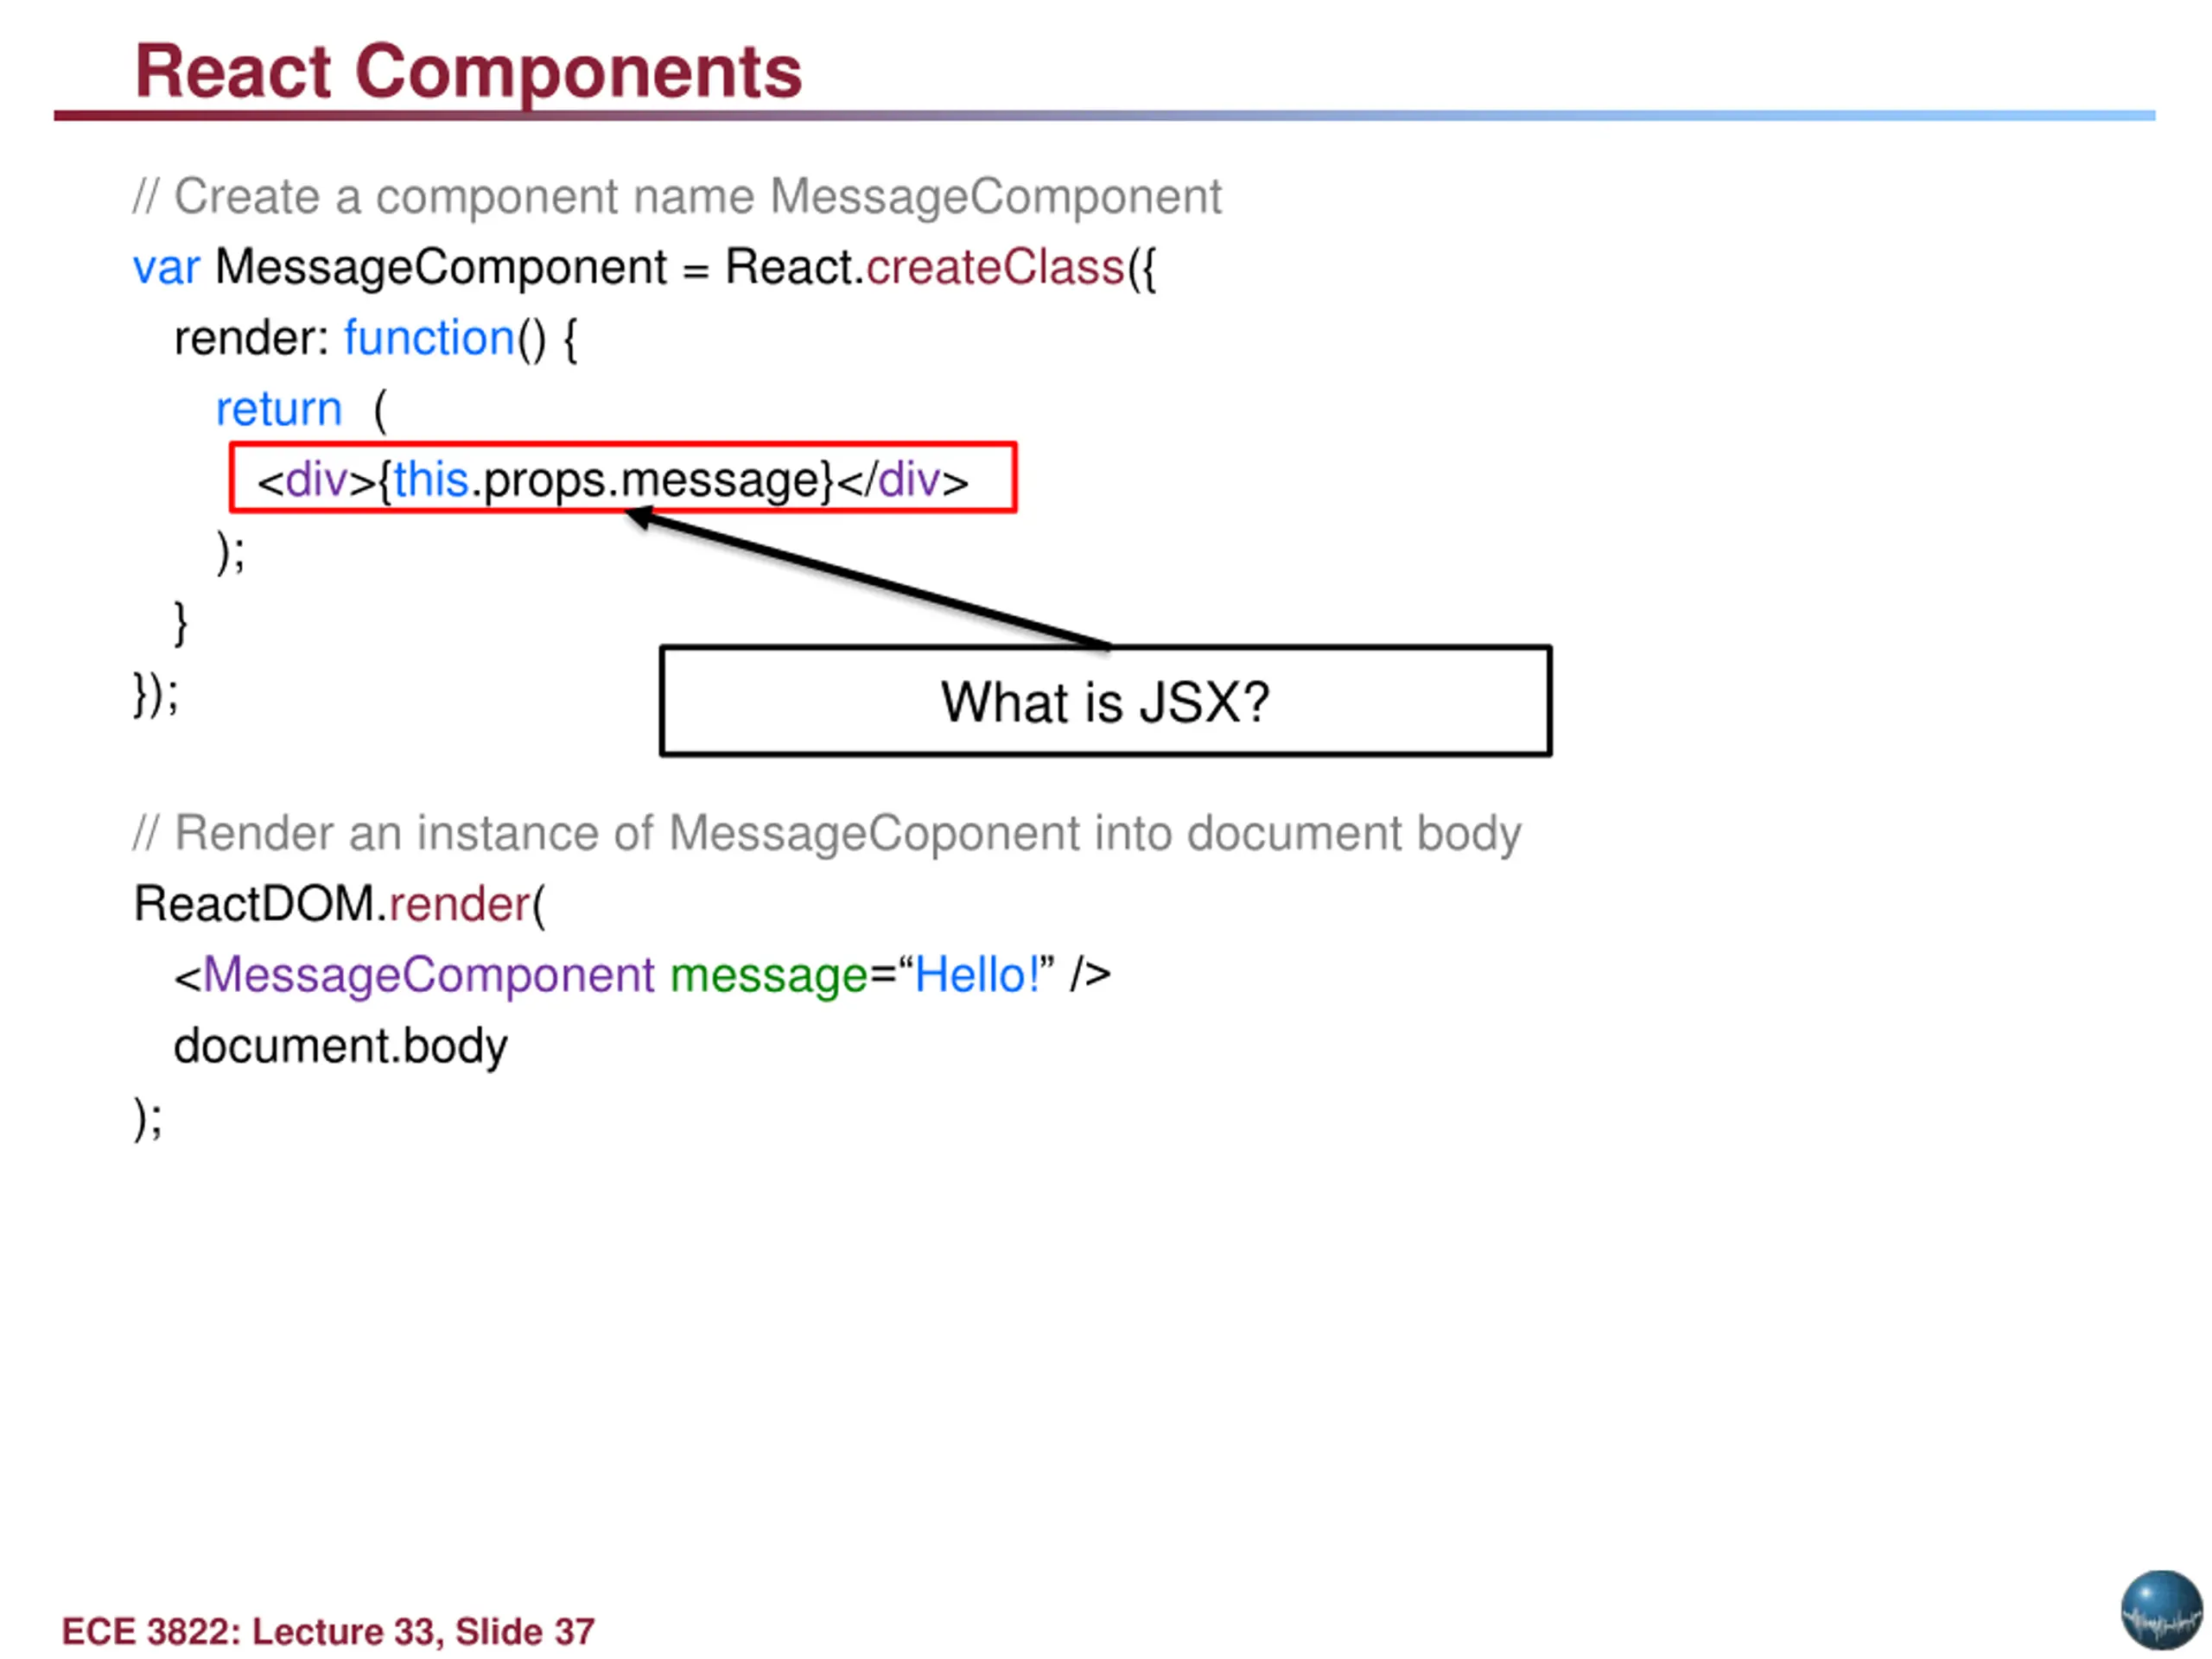Viewport: 2212px width, 1659px height.
Task: Click the gradient line under the title
Action: [x=1104, y=116]
